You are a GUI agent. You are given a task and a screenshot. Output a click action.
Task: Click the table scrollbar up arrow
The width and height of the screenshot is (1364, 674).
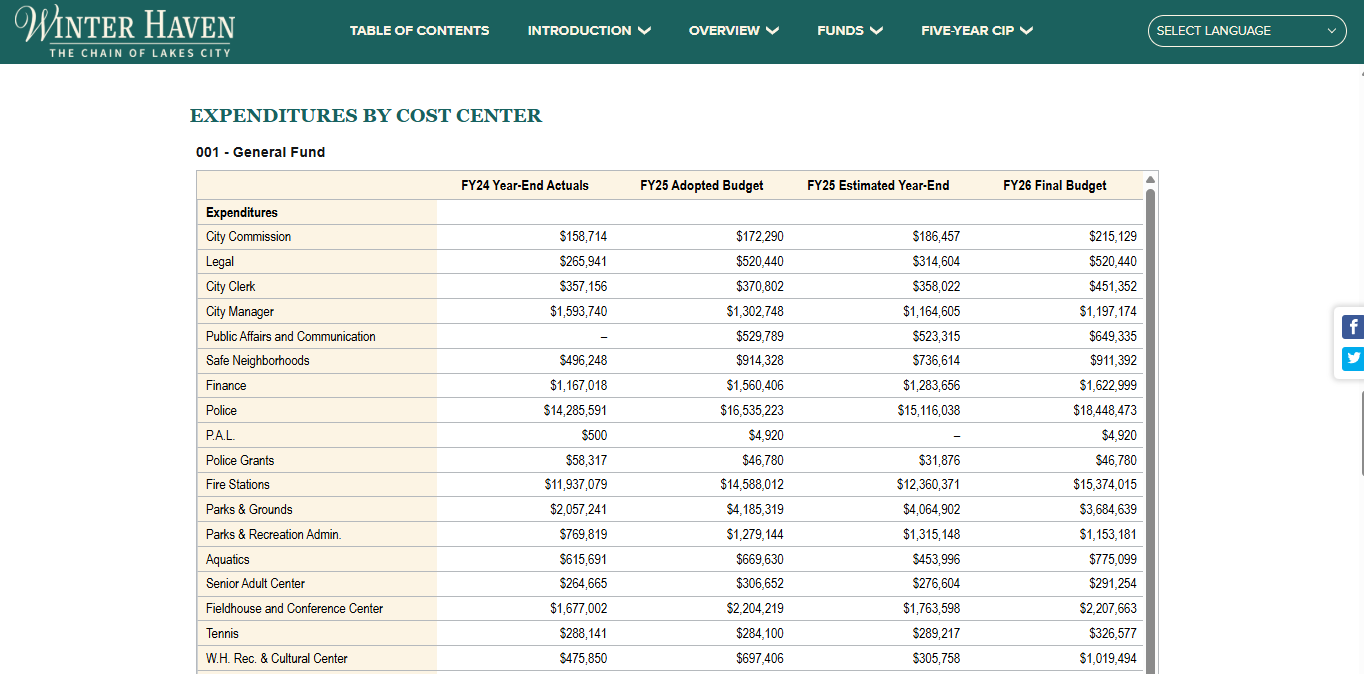click(x=1150, y=179)
